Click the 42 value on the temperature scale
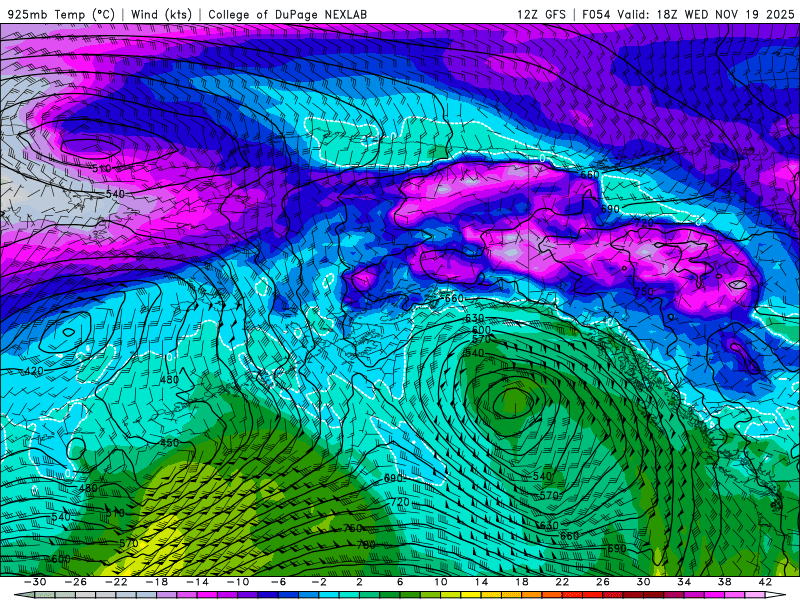Image resolution: width=800 pixels, height=600 pixels. click(765, 582)
